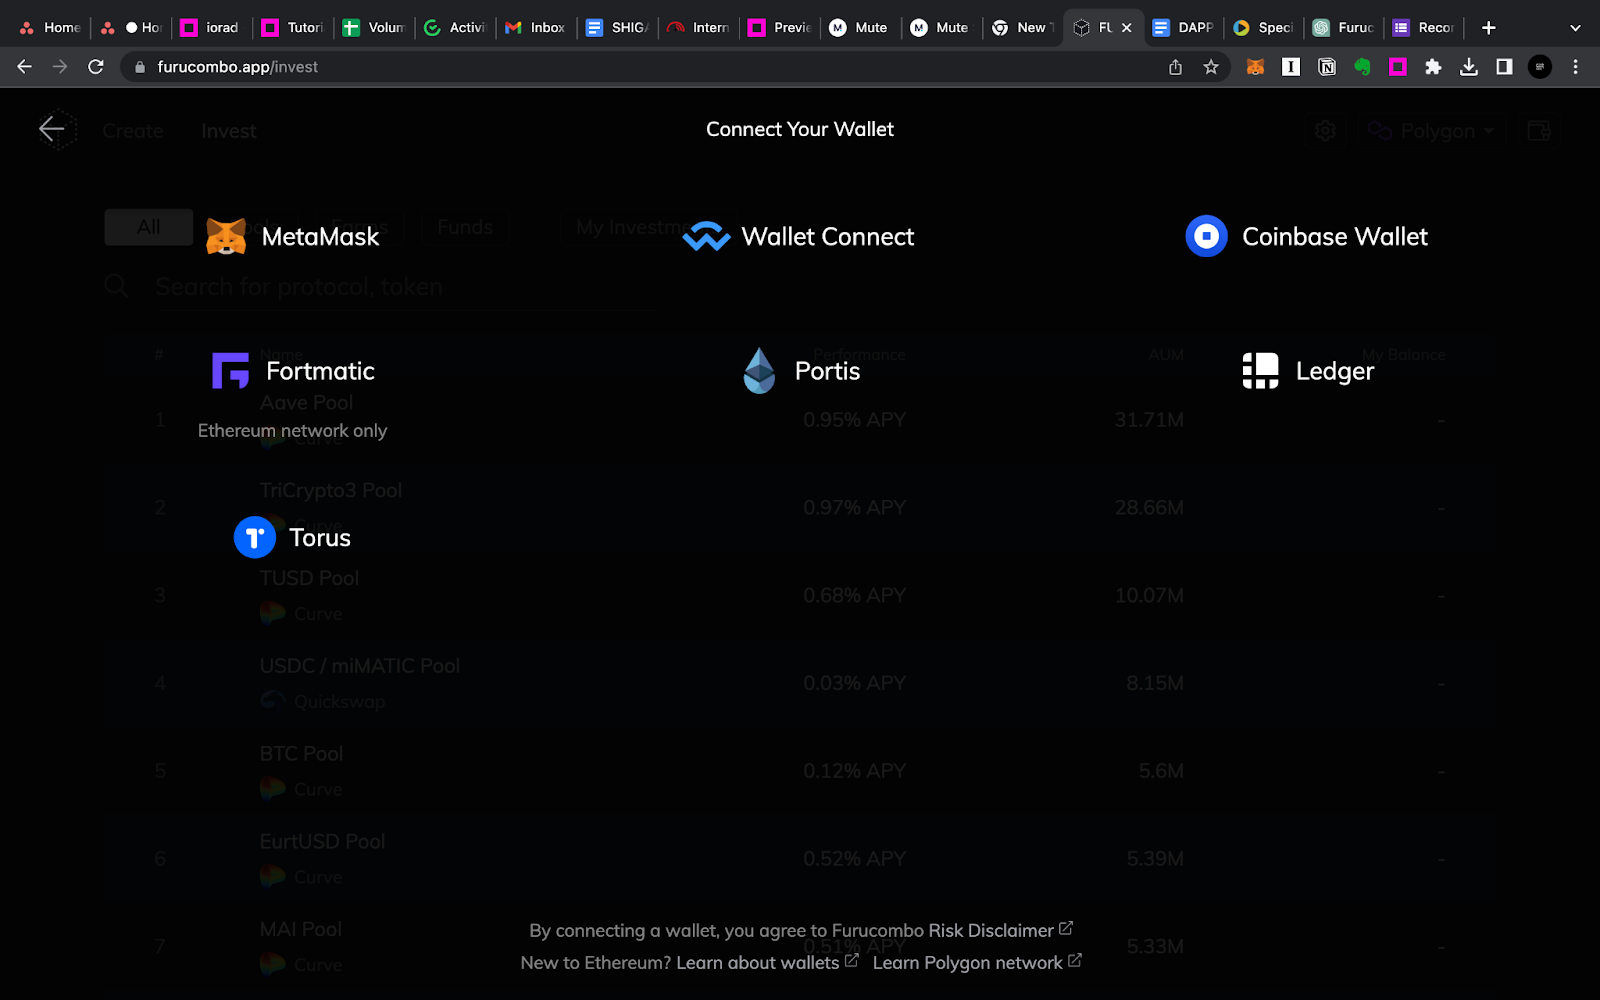Screen dimensions: 1600x1000
Task: Choose MetaMask as the wallet
Action: pos(292,237)
